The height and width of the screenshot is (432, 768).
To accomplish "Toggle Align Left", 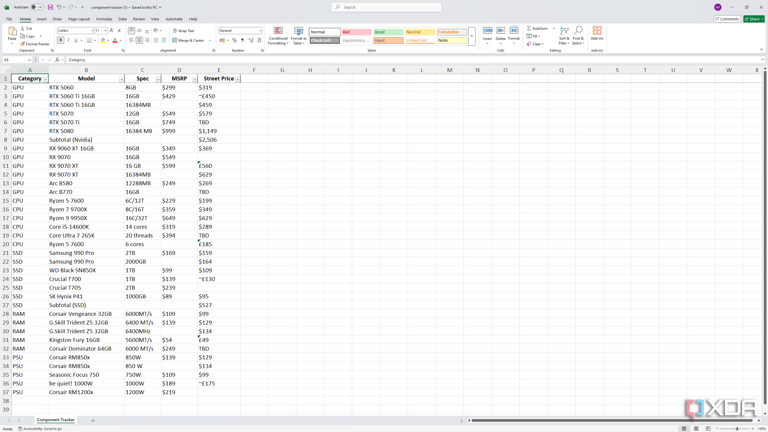I will click(x=131, y=40).
